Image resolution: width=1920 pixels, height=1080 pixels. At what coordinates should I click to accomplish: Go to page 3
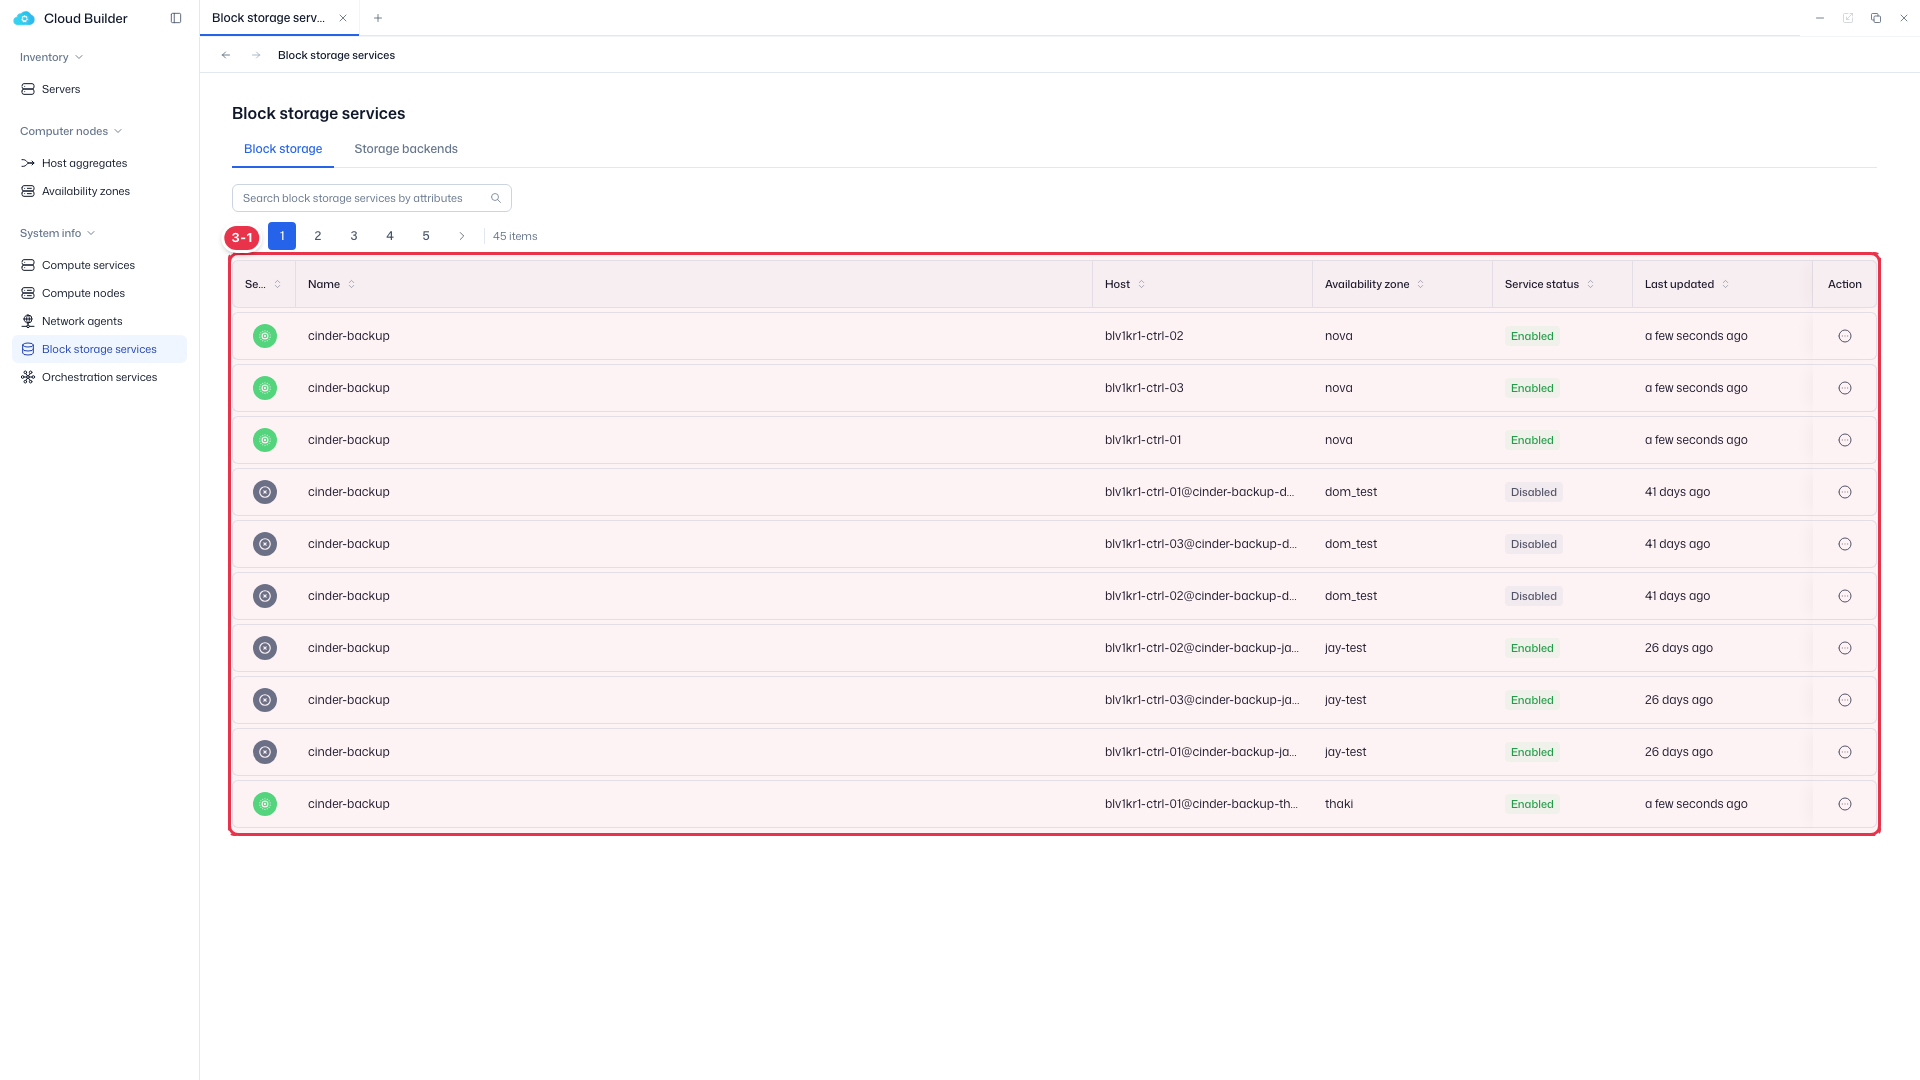click(354, 236)
